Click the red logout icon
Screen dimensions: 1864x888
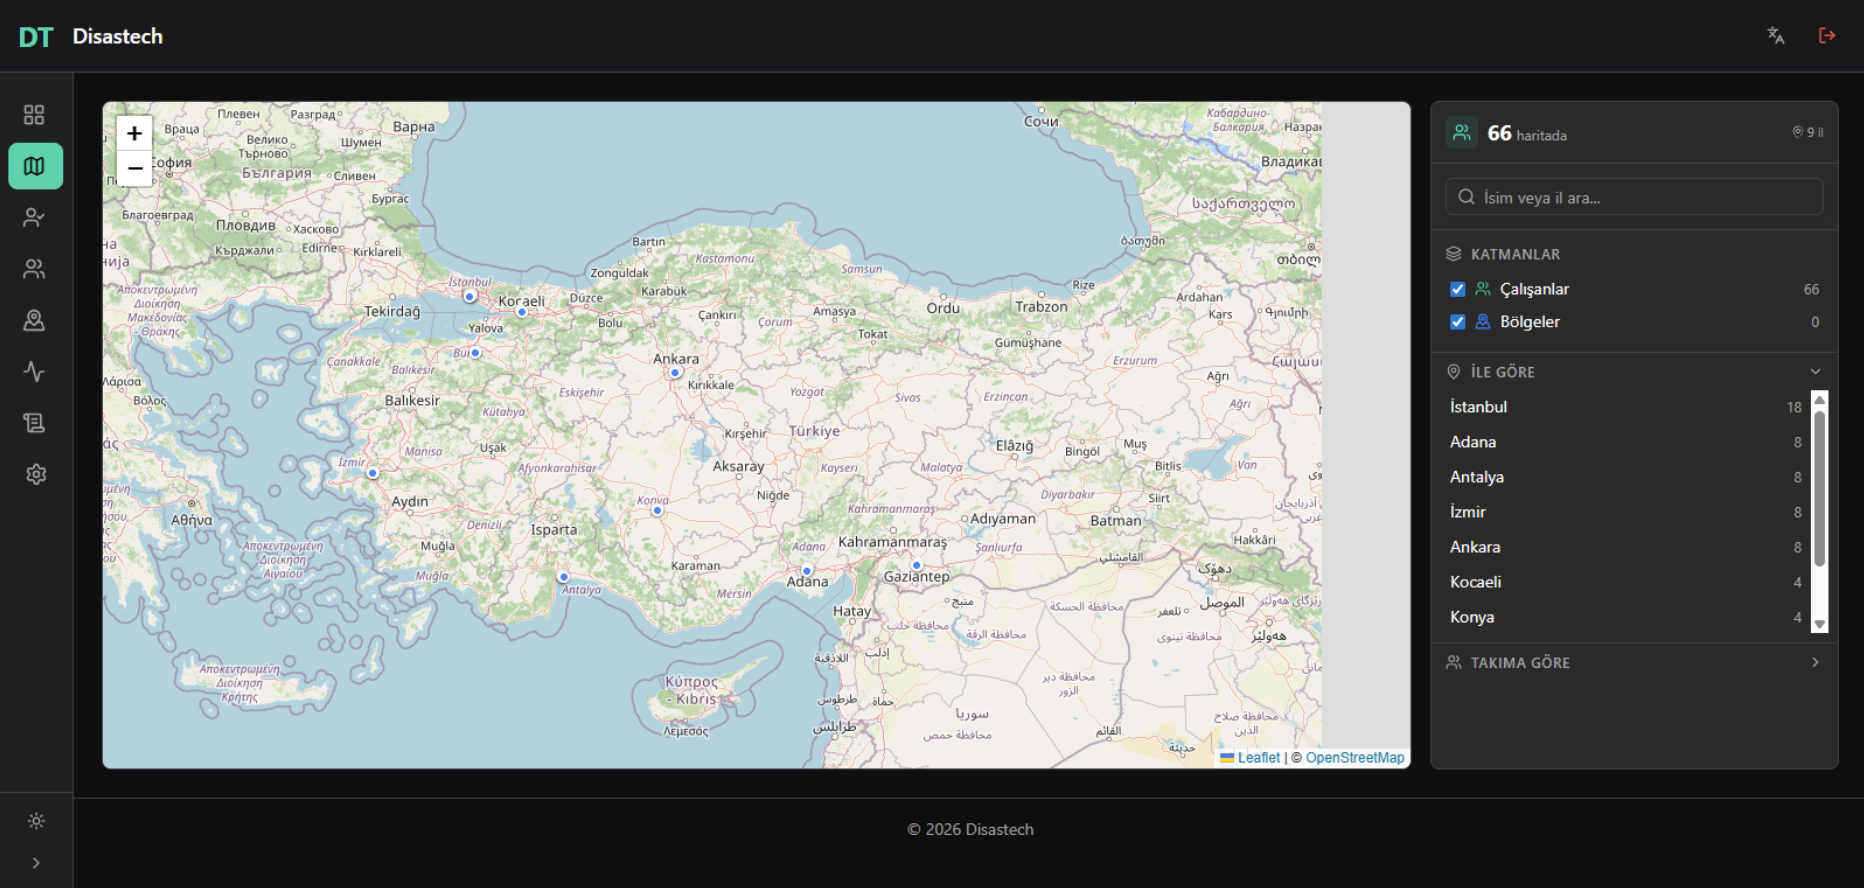[x=1827, y=36]
